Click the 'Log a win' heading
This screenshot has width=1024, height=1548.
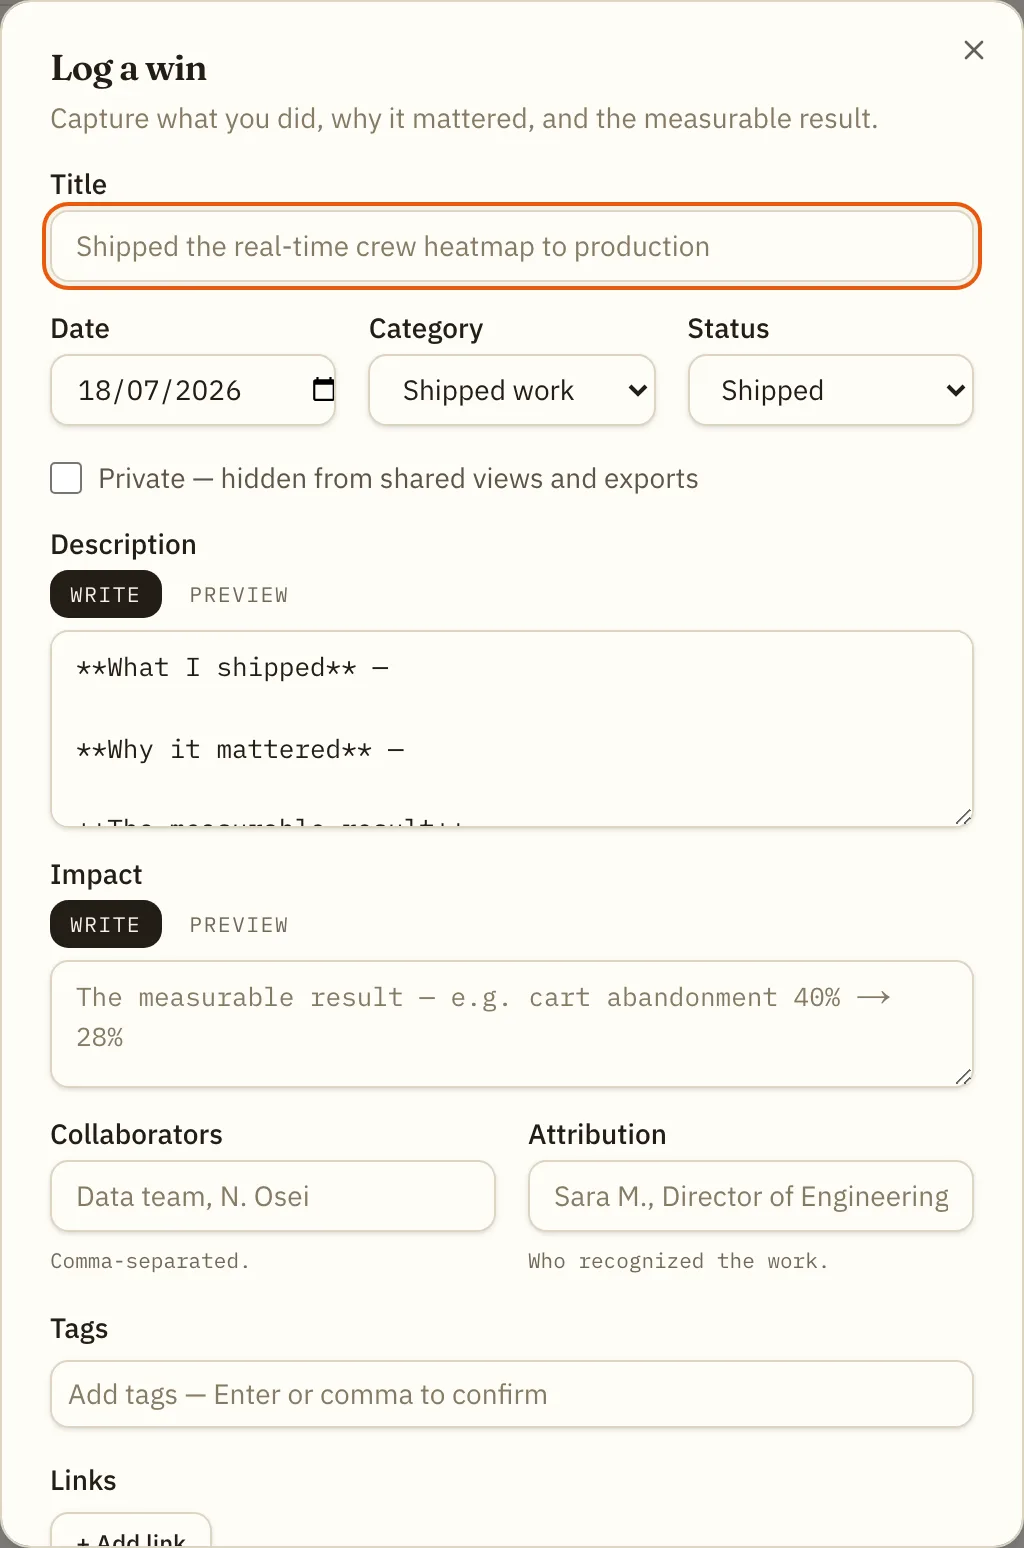coord(129,68)
